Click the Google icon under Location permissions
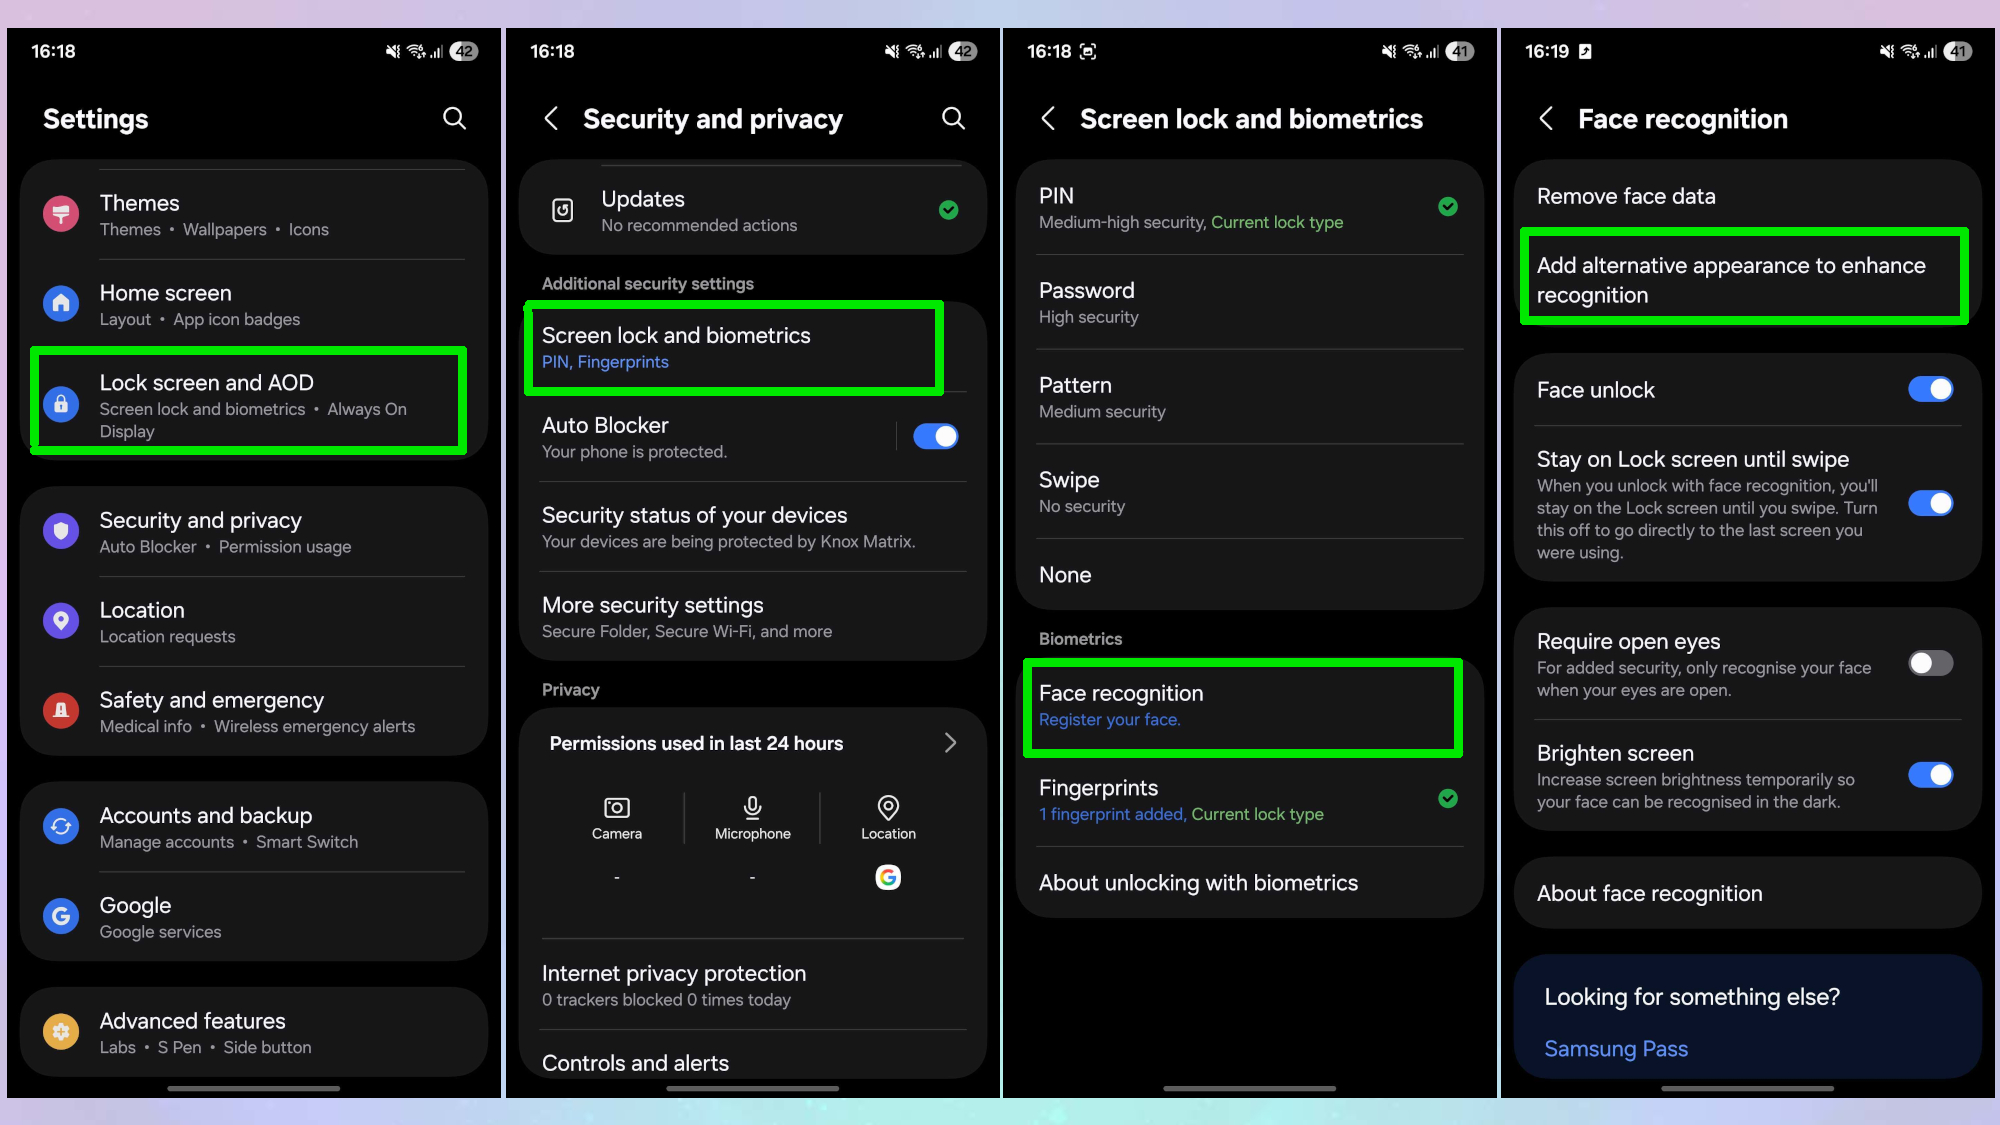Viewport: 2000px width, 1125px height. [x=888, y=877]
